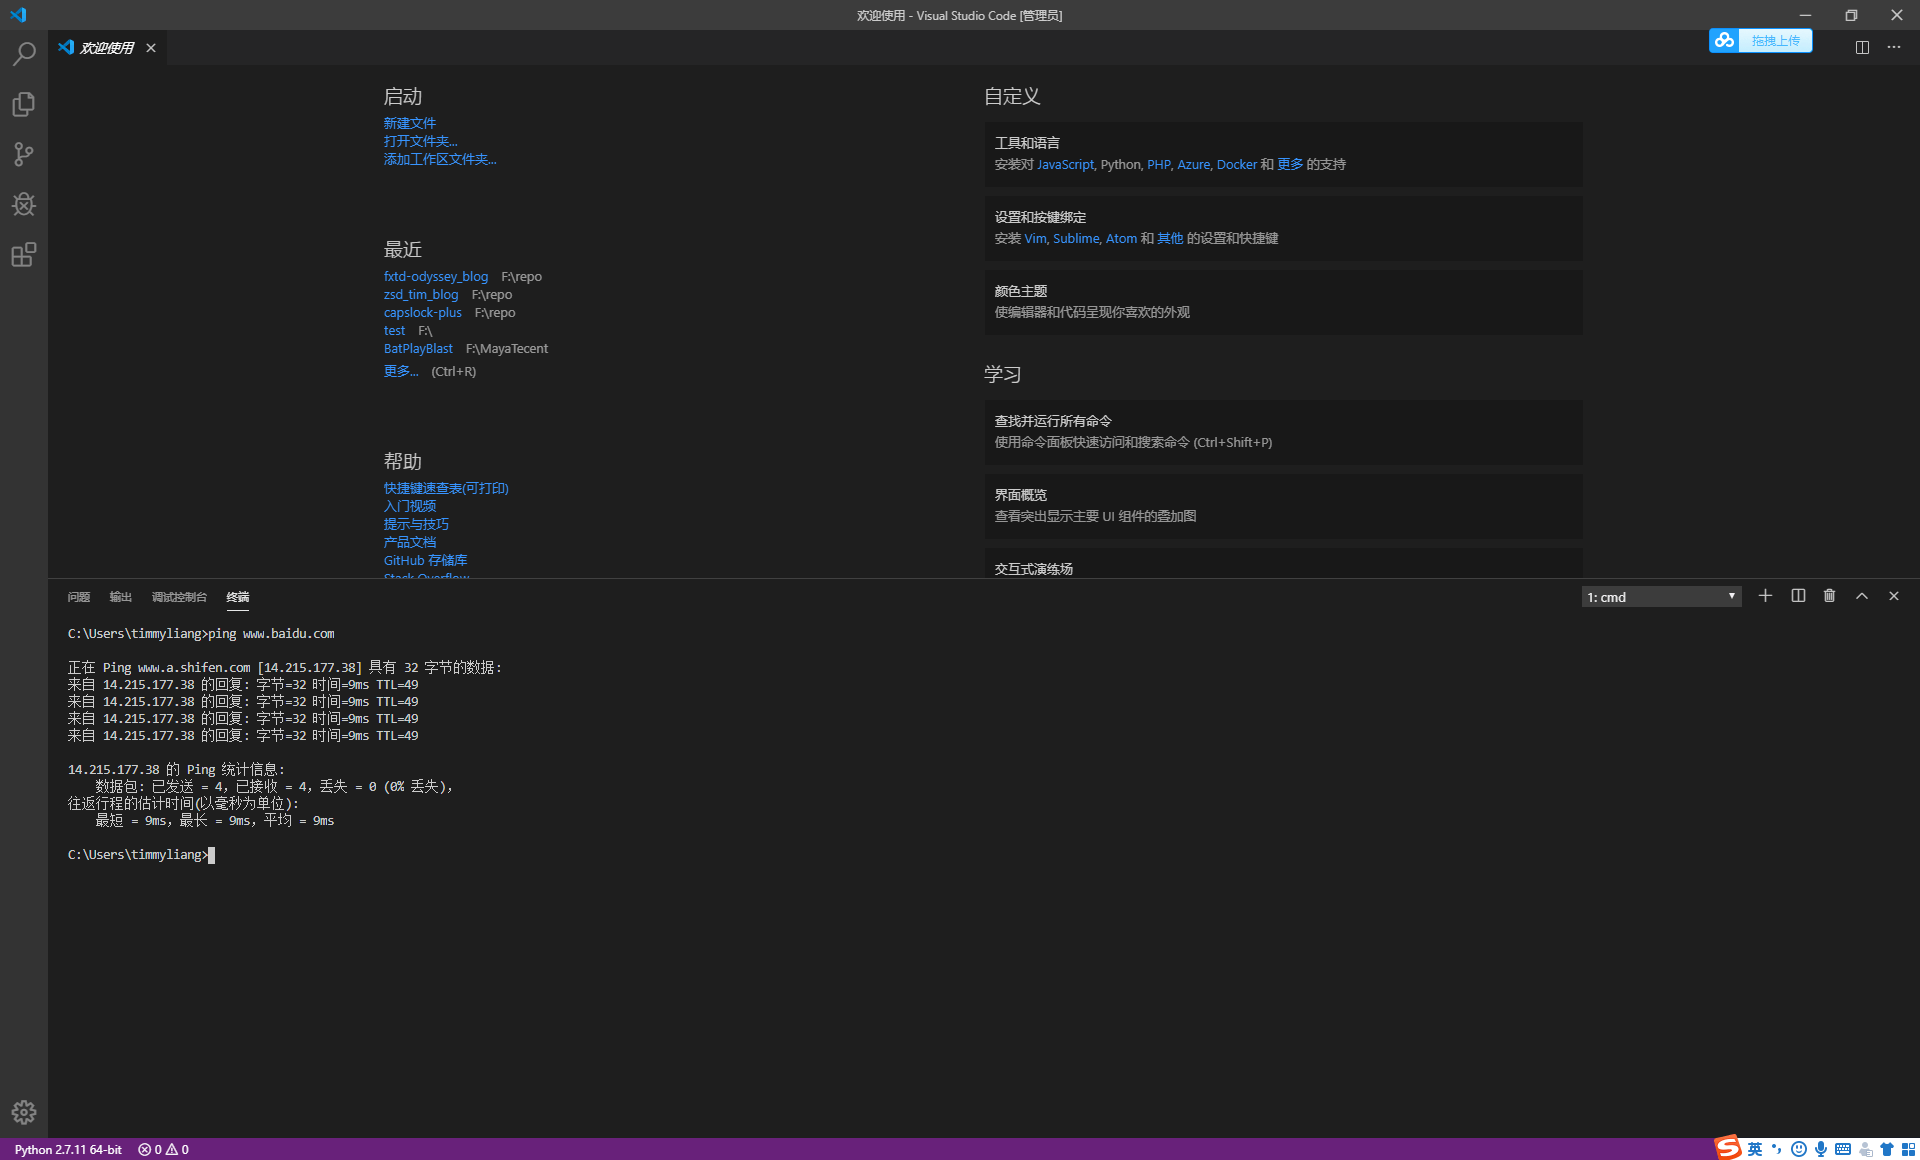This screenshot has width=1920, height=1160.
Task: Open the 1: cmd terminal dropdown
Action: point(1662,597)
